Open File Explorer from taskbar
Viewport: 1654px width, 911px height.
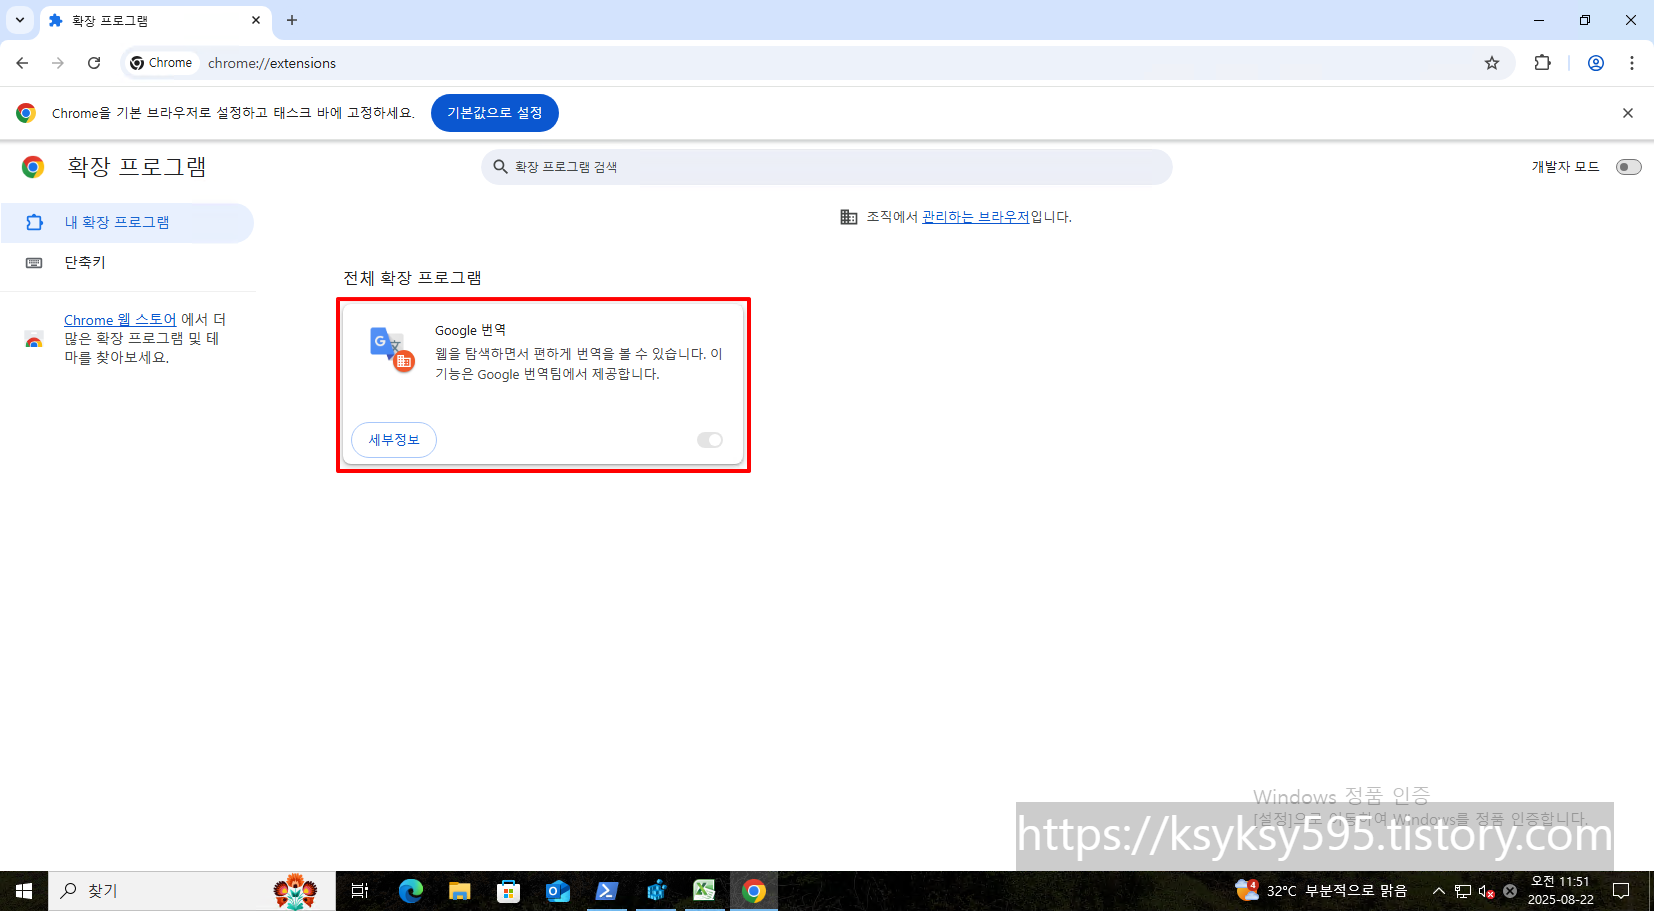(459, 891)
